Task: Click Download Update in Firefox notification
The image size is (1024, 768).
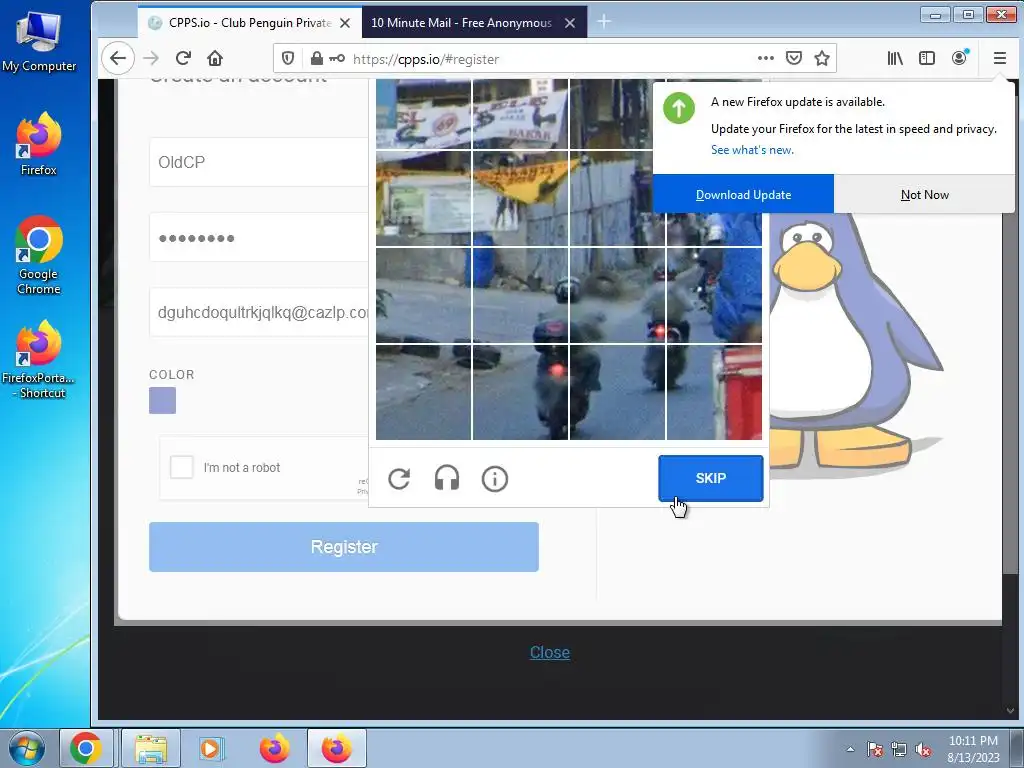Action: 743,195
